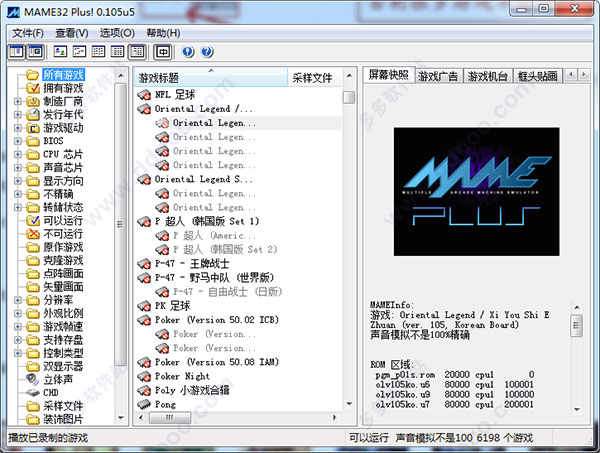Select the 采样文件 folder in tree
The image size is (600, 453).
coord(63,406)
